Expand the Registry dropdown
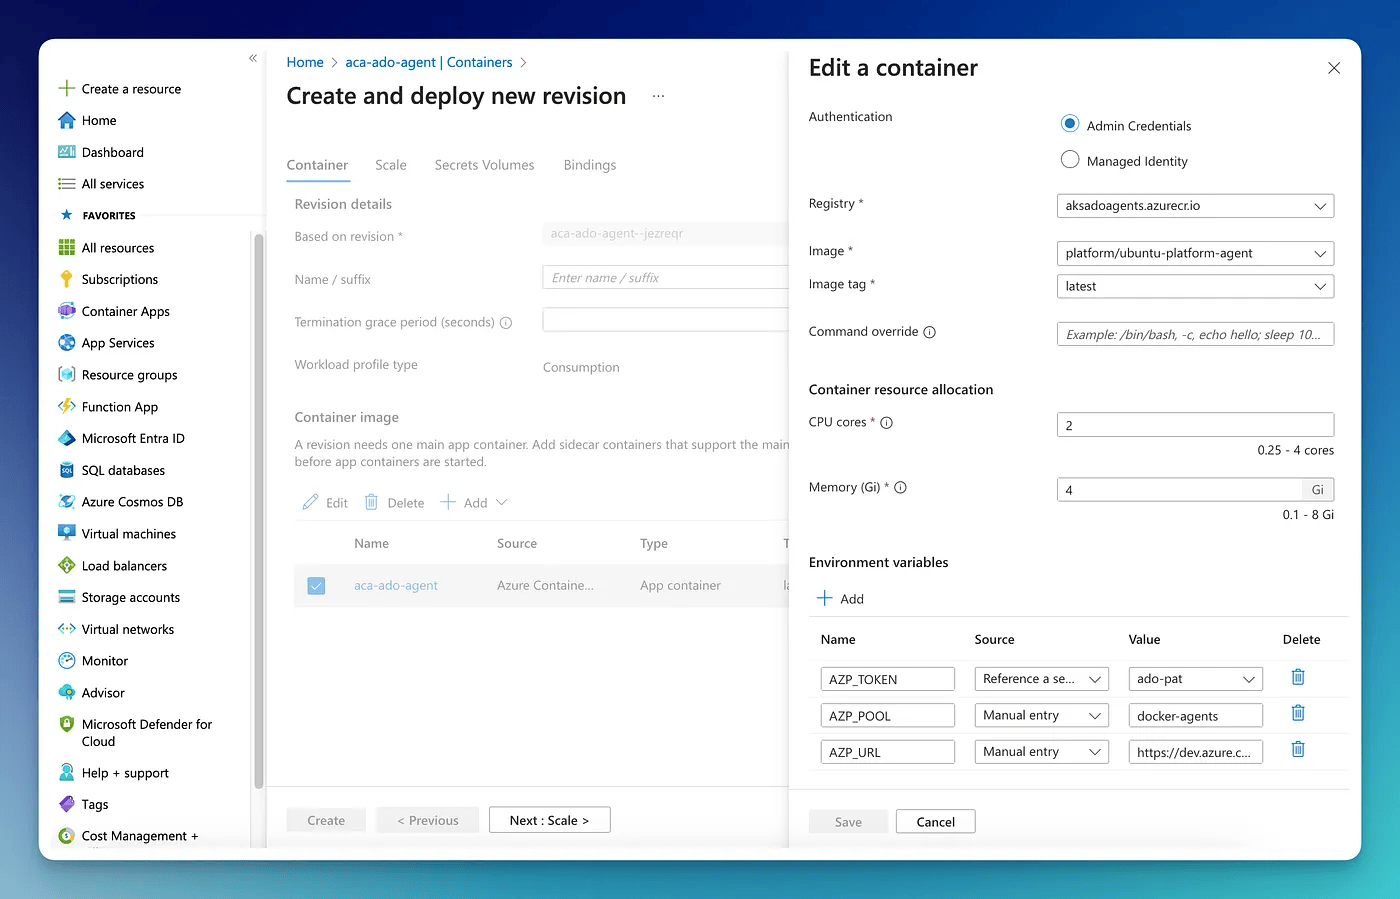Image resolution: width=1400 pixels, height=899 pixels. tap(1195, 205)
